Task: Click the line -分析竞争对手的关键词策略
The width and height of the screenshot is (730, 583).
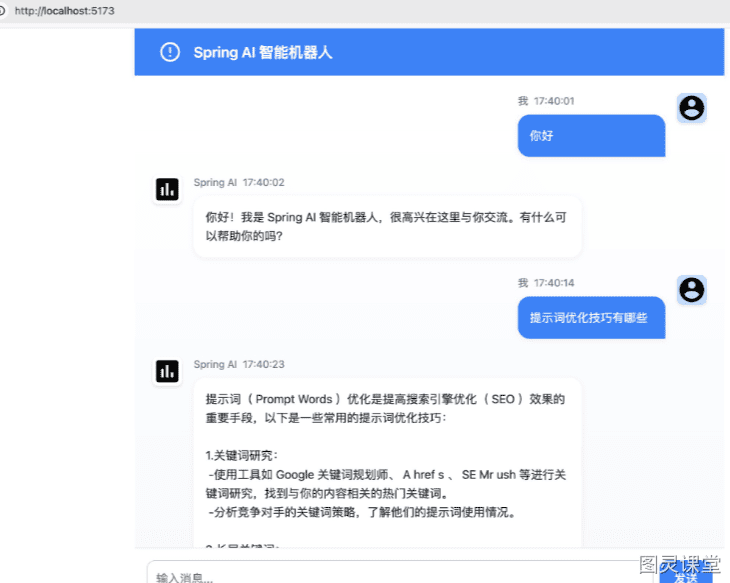Action: [362, 512]
